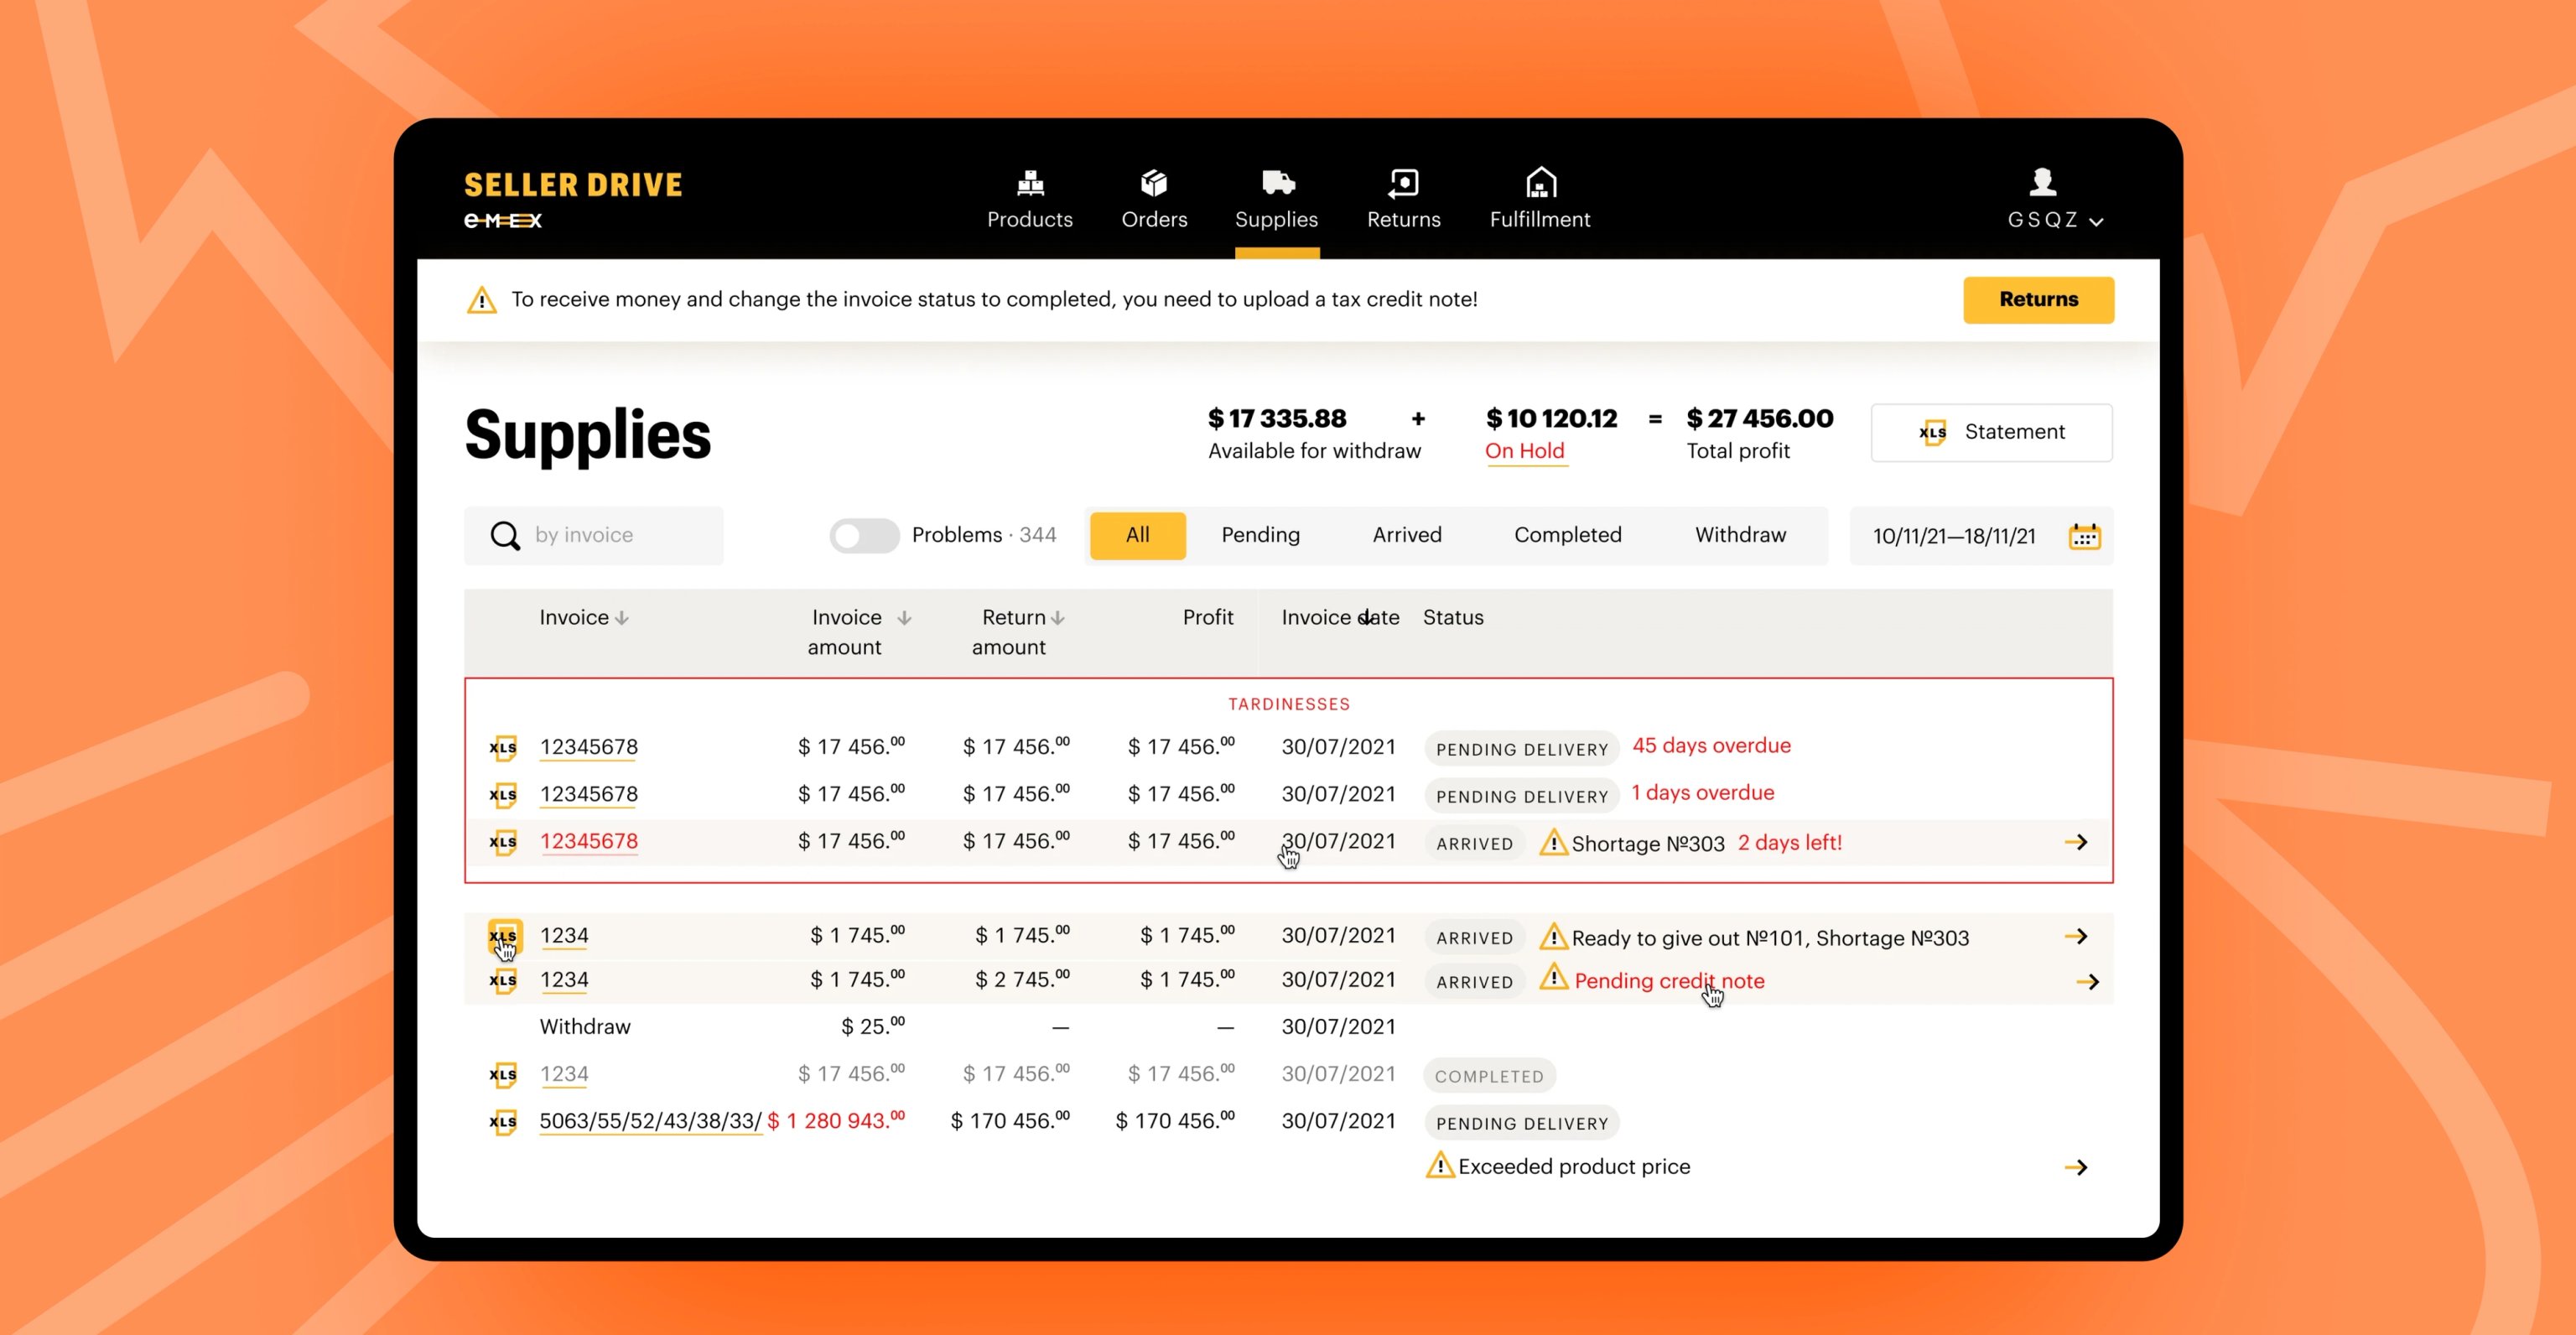Screen dimensions: 2576x1335
Task: Download XLS for the 1 days overdue row
Action: (x=503, y=795)
